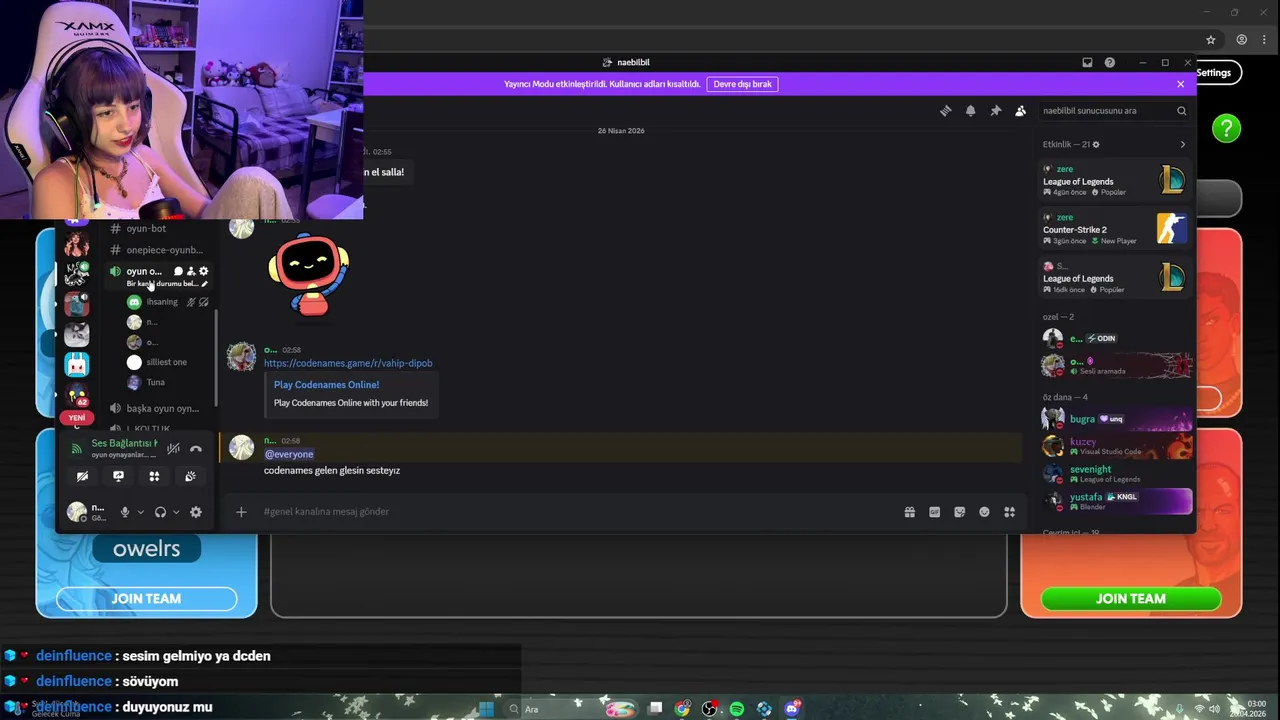Open member kuzey in list
This screenshot has height=720, width=1280.
coord(1116,446)
